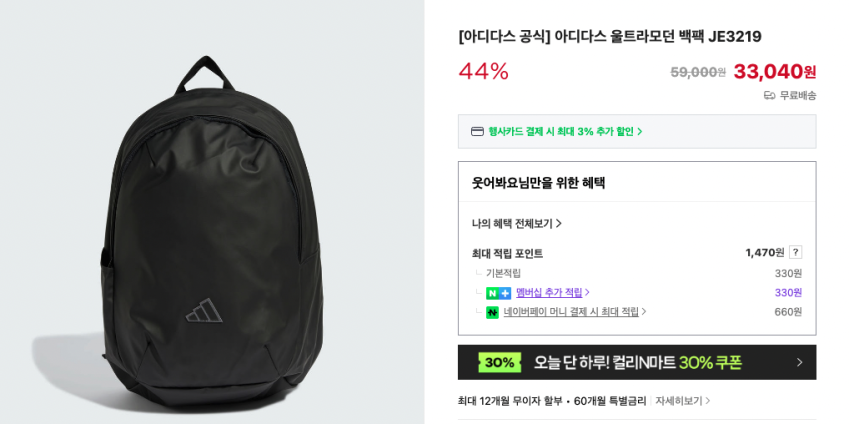Click the Kurly N Mart 30% coupon banner
Screen dimensions: 849x424
637,362
